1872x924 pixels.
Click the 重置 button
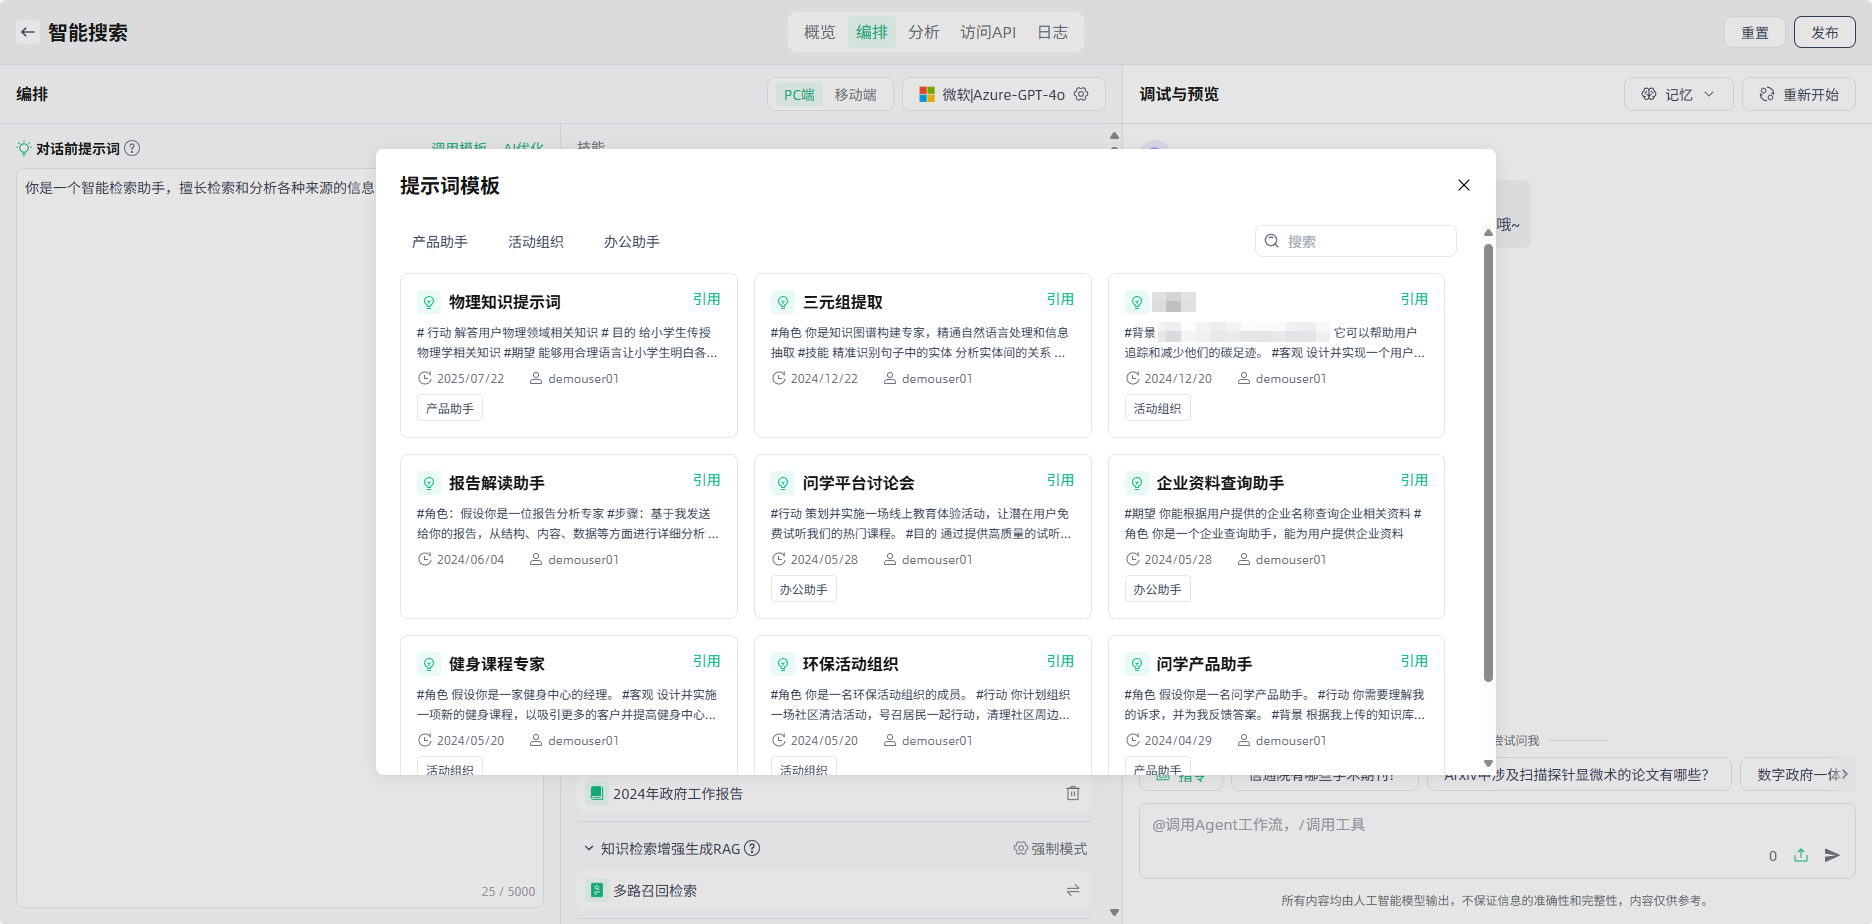(1755, 32)
